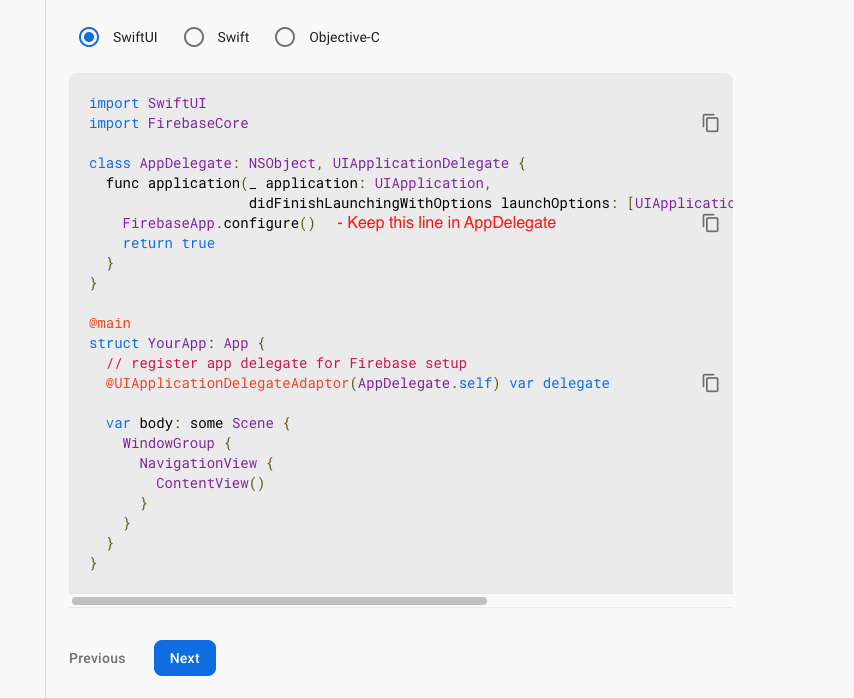
Task: Switch to Objective-C code sample
Action: (x=285, y=37)
